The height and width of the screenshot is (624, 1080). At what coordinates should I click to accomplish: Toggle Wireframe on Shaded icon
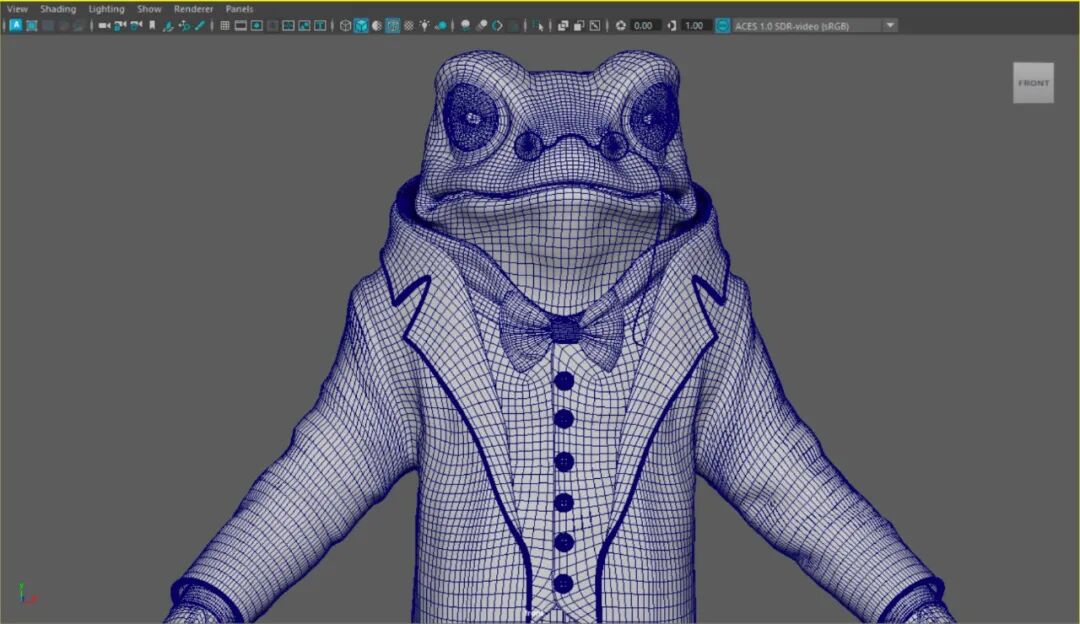(393, 25)
